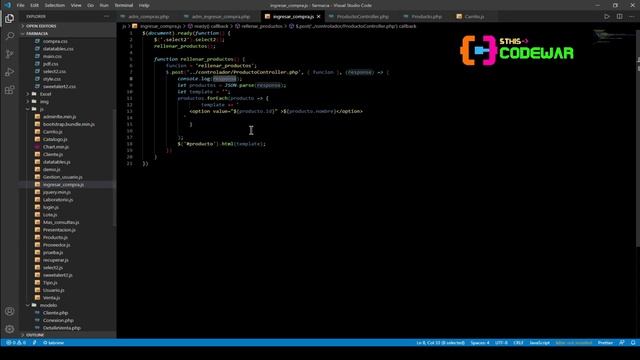Screen dimensions: 640x360
Task: Open Chart.min.js in the file tree
Action: coord(56,147)
